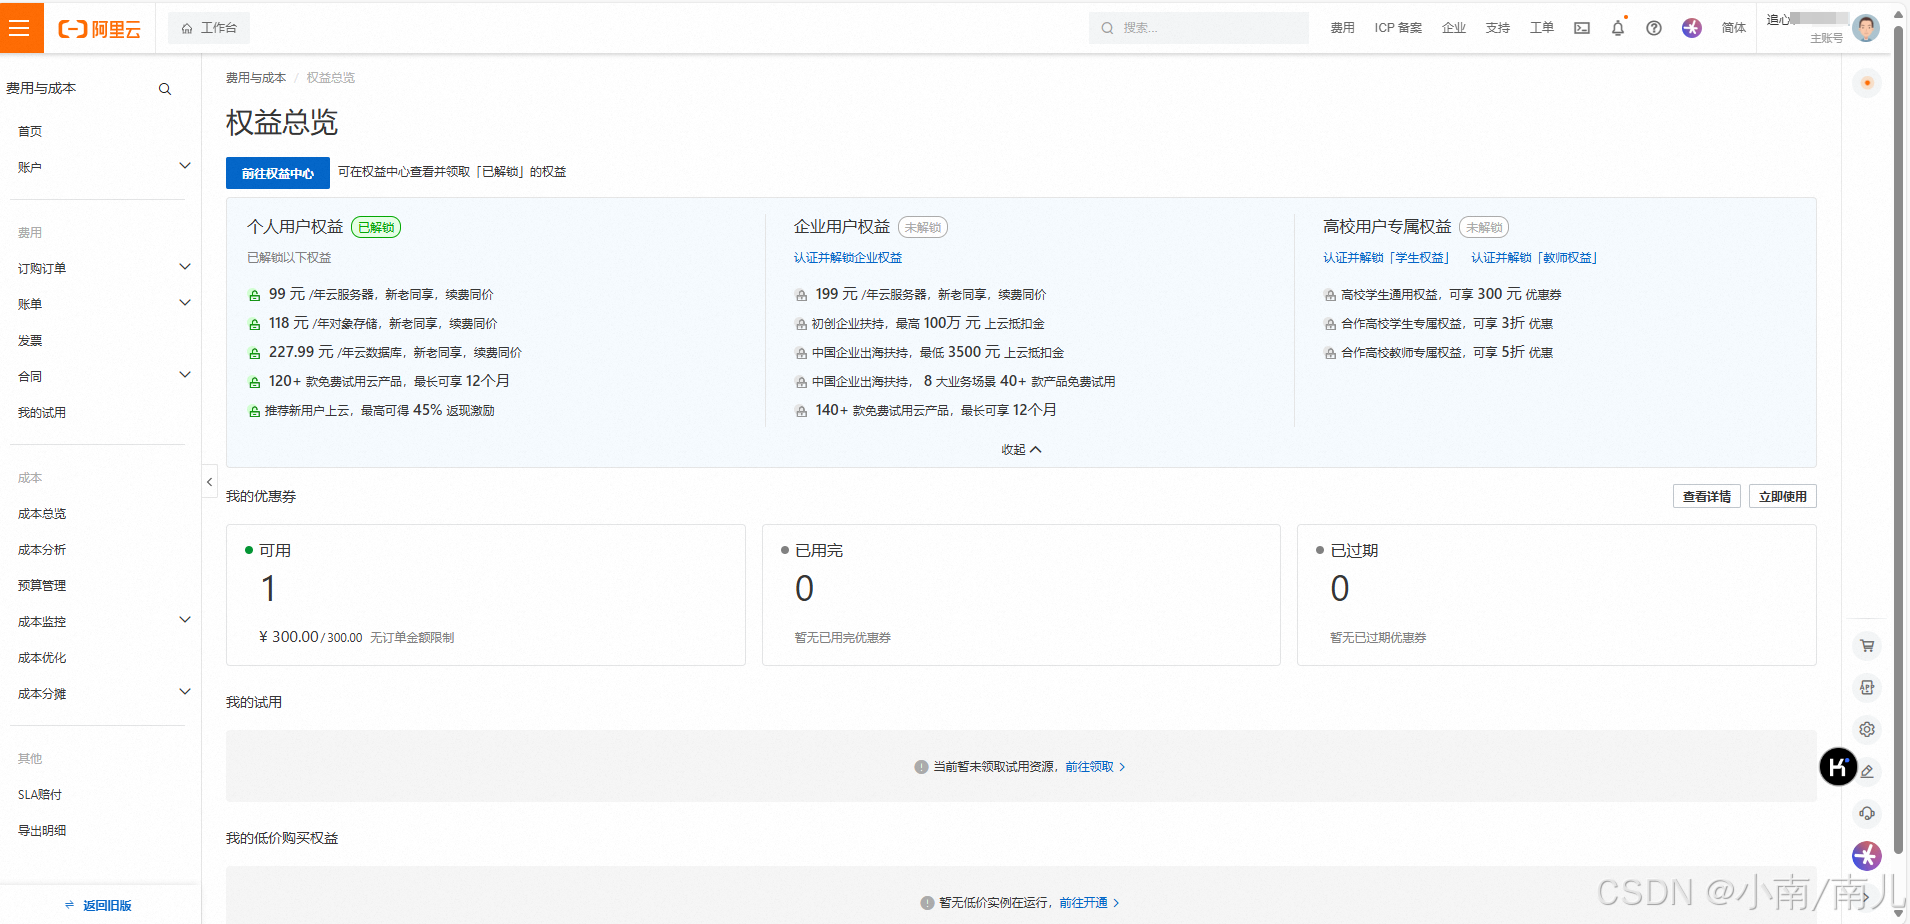Open the 成本优化 sidebar item
This screenshot has height=924, width=1910.
click(x=42, y=658)
